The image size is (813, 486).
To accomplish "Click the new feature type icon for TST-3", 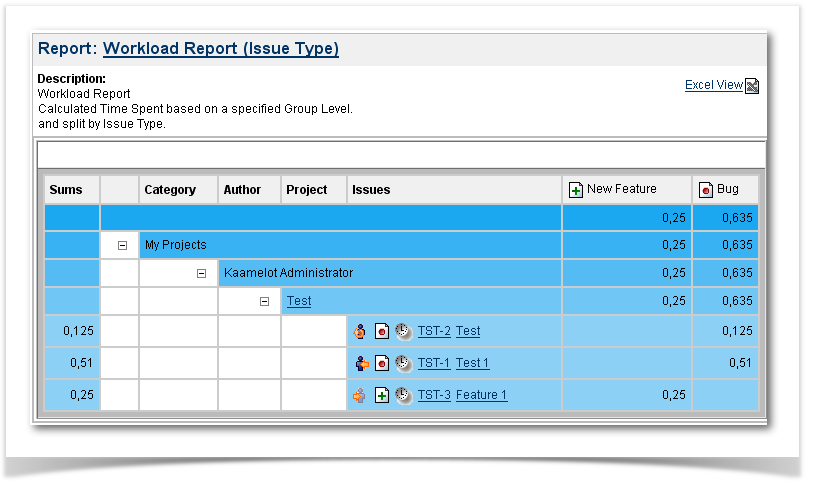I will click(x=381, y=395).
